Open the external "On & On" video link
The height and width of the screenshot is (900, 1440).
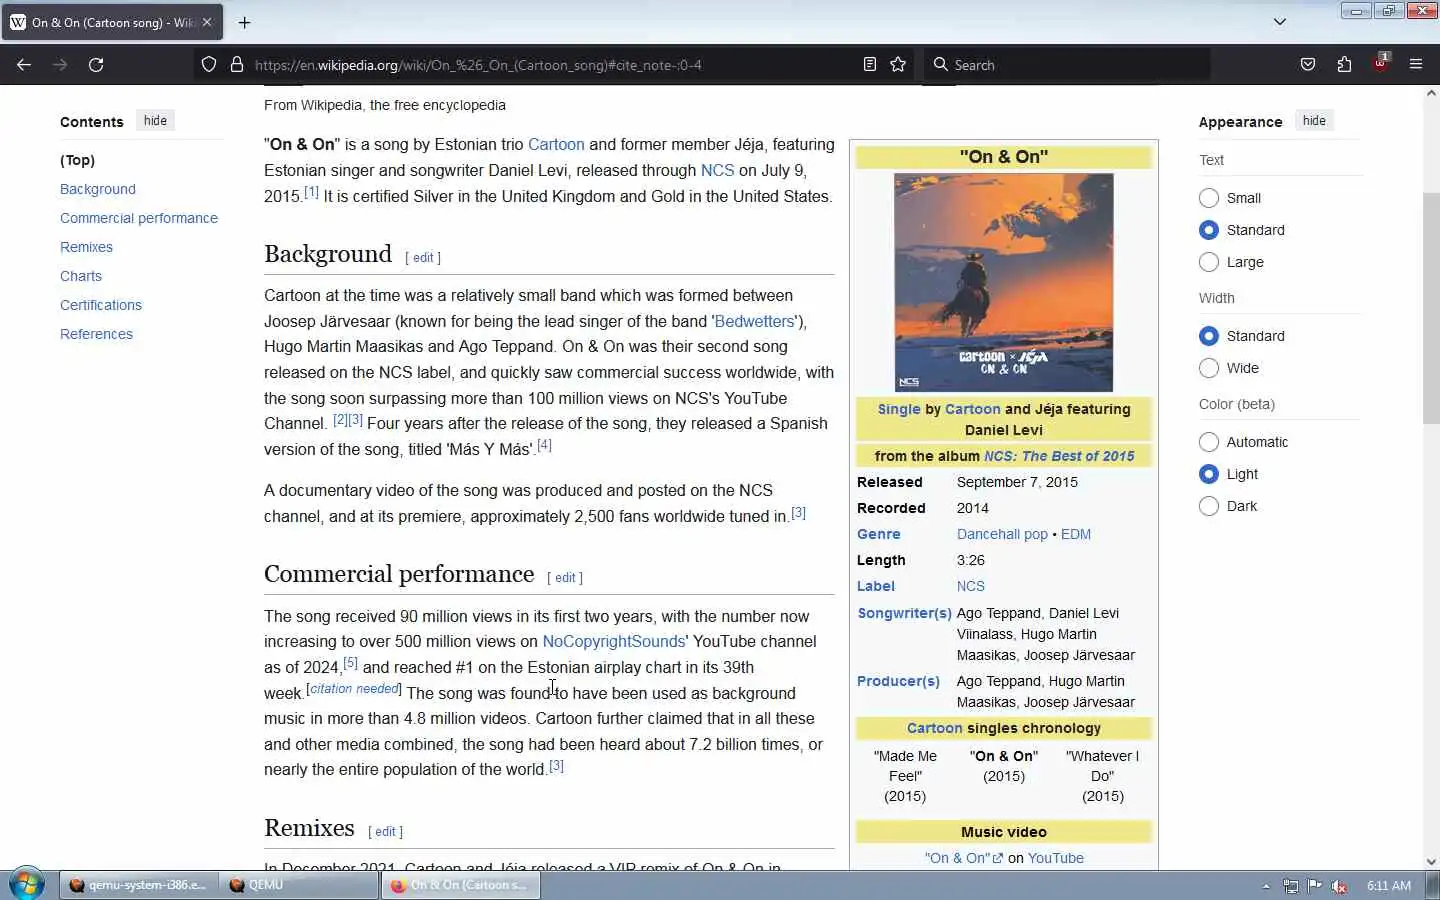coord(963,858)
